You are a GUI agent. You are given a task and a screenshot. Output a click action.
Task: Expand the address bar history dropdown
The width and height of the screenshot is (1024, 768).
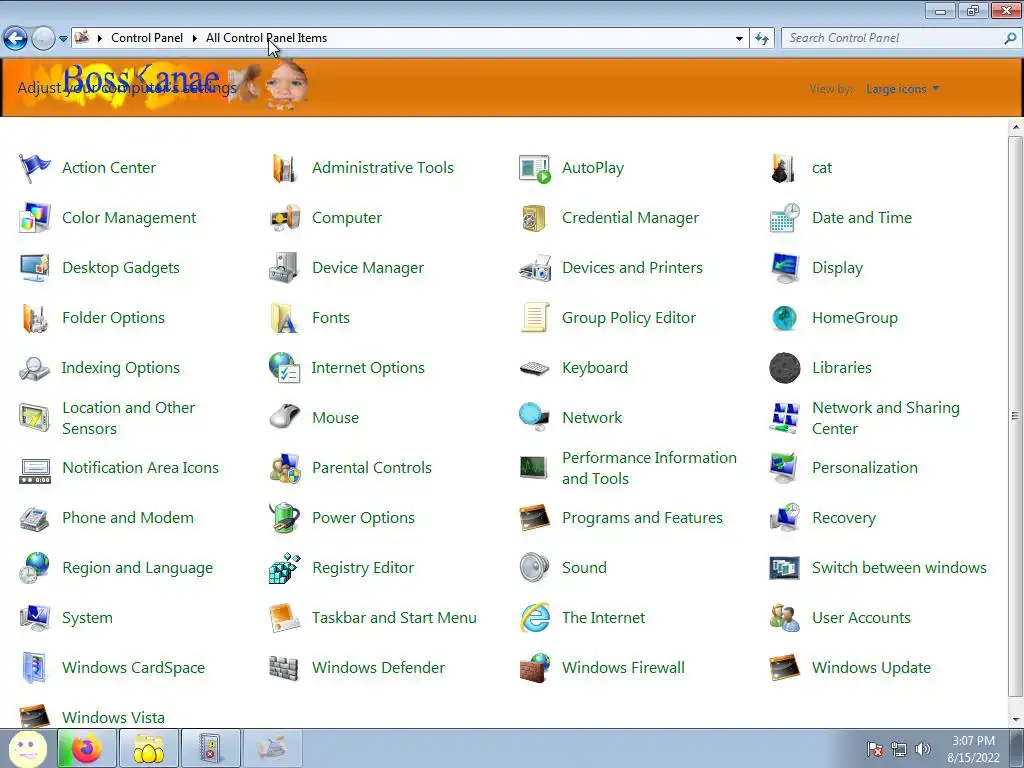pos(739,39)
